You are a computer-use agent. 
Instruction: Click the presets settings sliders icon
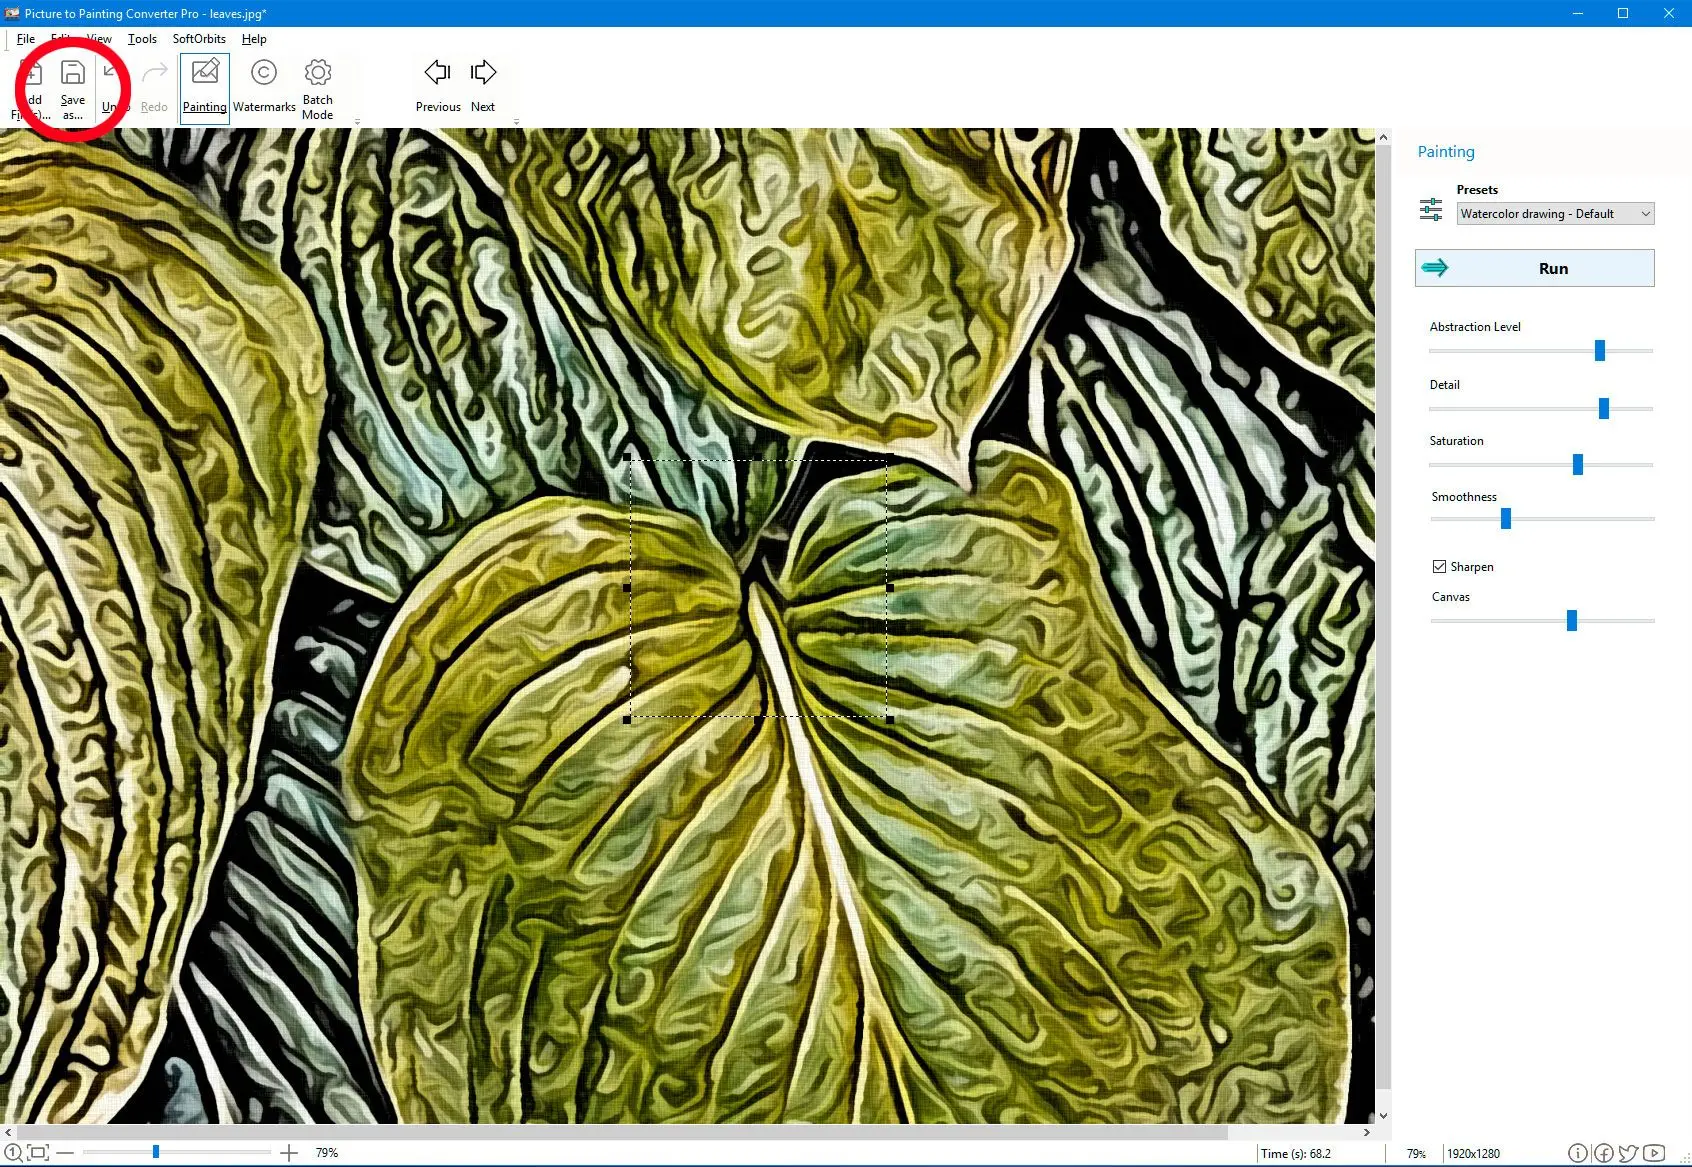[x=1431, y=209]
